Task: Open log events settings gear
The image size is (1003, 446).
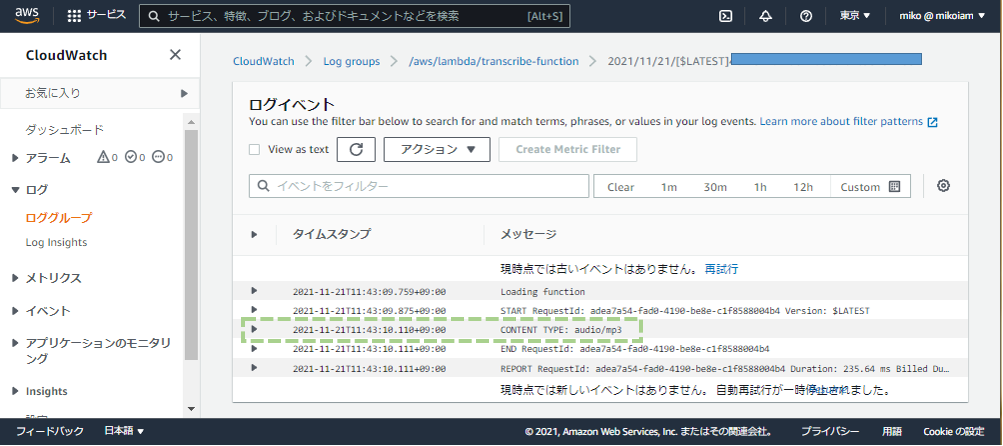Action: [943, 186]
